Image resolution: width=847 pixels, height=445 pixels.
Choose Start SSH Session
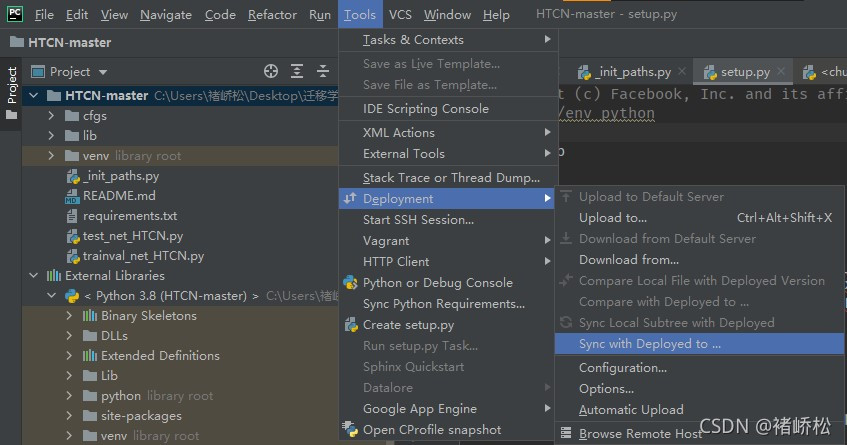pos(448,219)
